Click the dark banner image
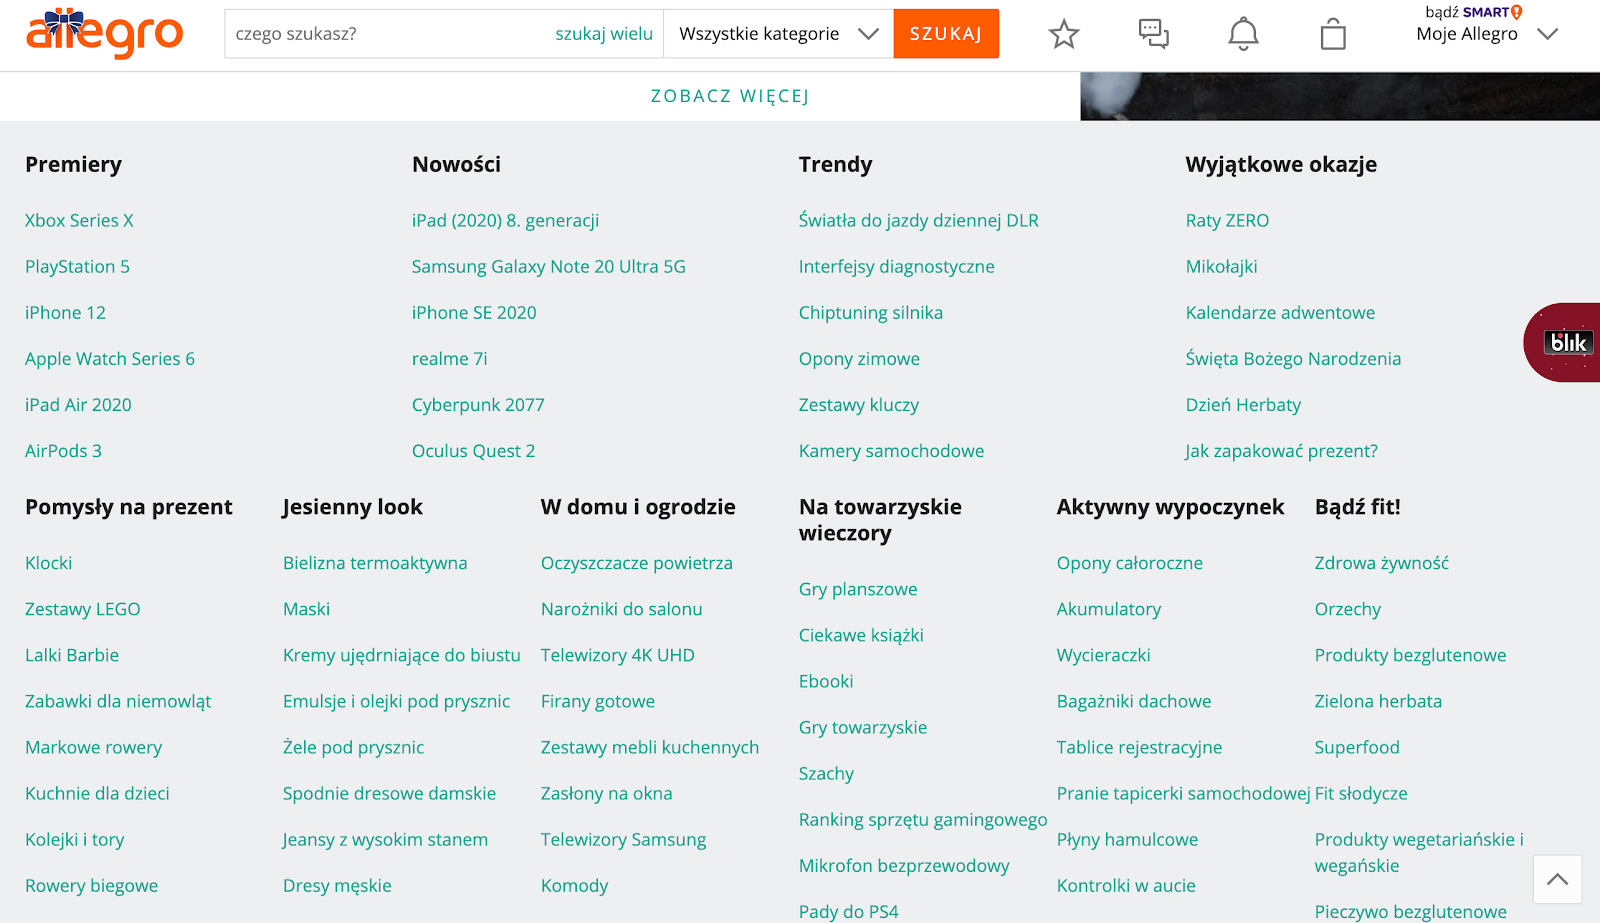 point(1340,96)
